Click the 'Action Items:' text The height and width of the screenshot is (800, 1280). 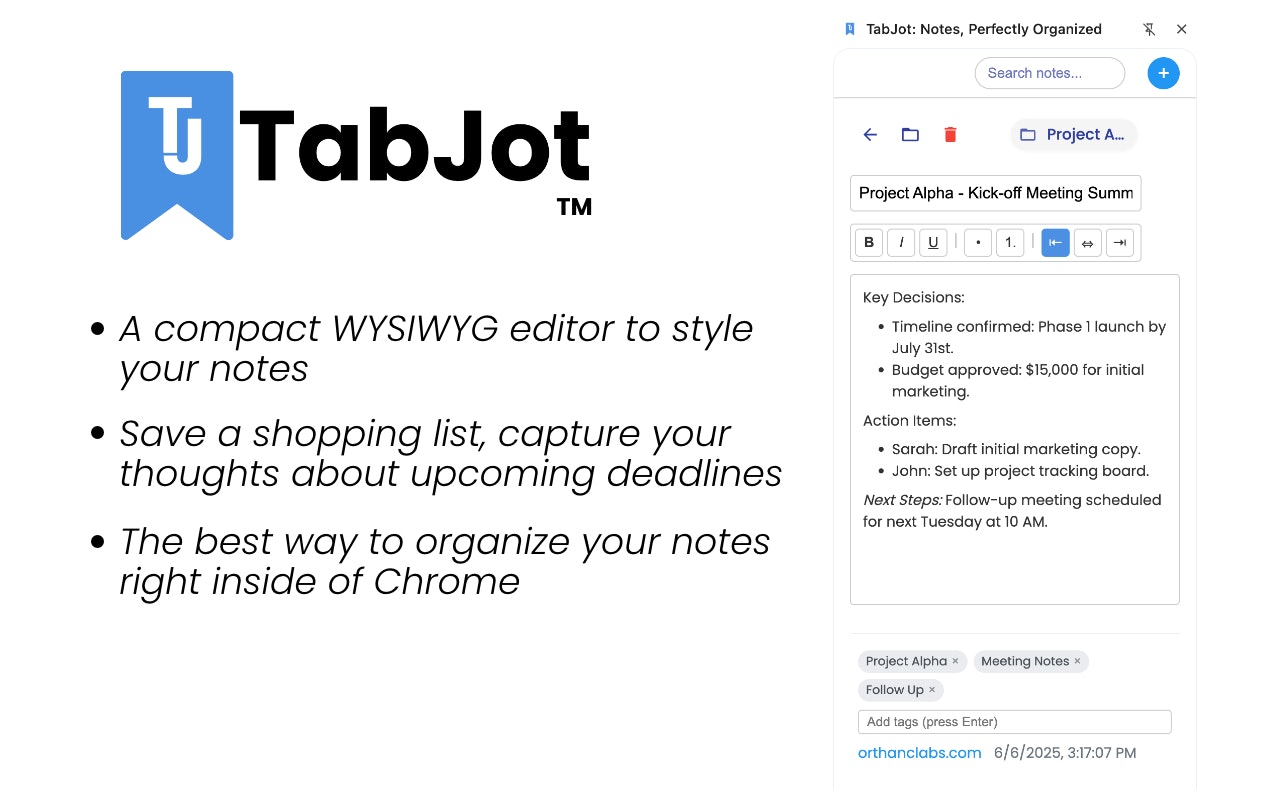pos(910,421)
